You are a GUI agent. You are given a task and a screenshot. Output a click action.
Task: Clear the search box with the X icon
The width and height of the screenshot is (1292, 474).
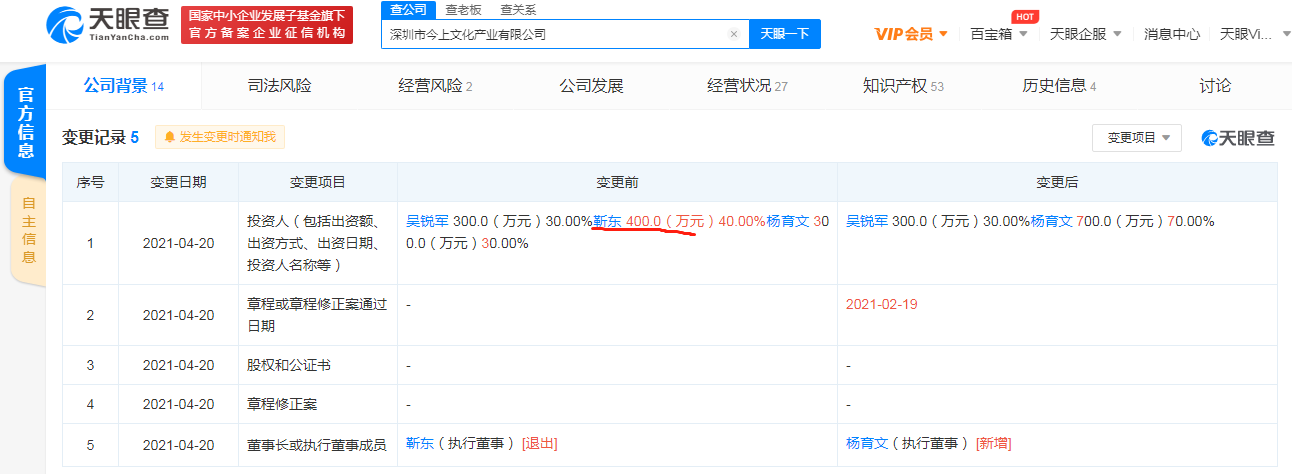[x=734, y=34]
